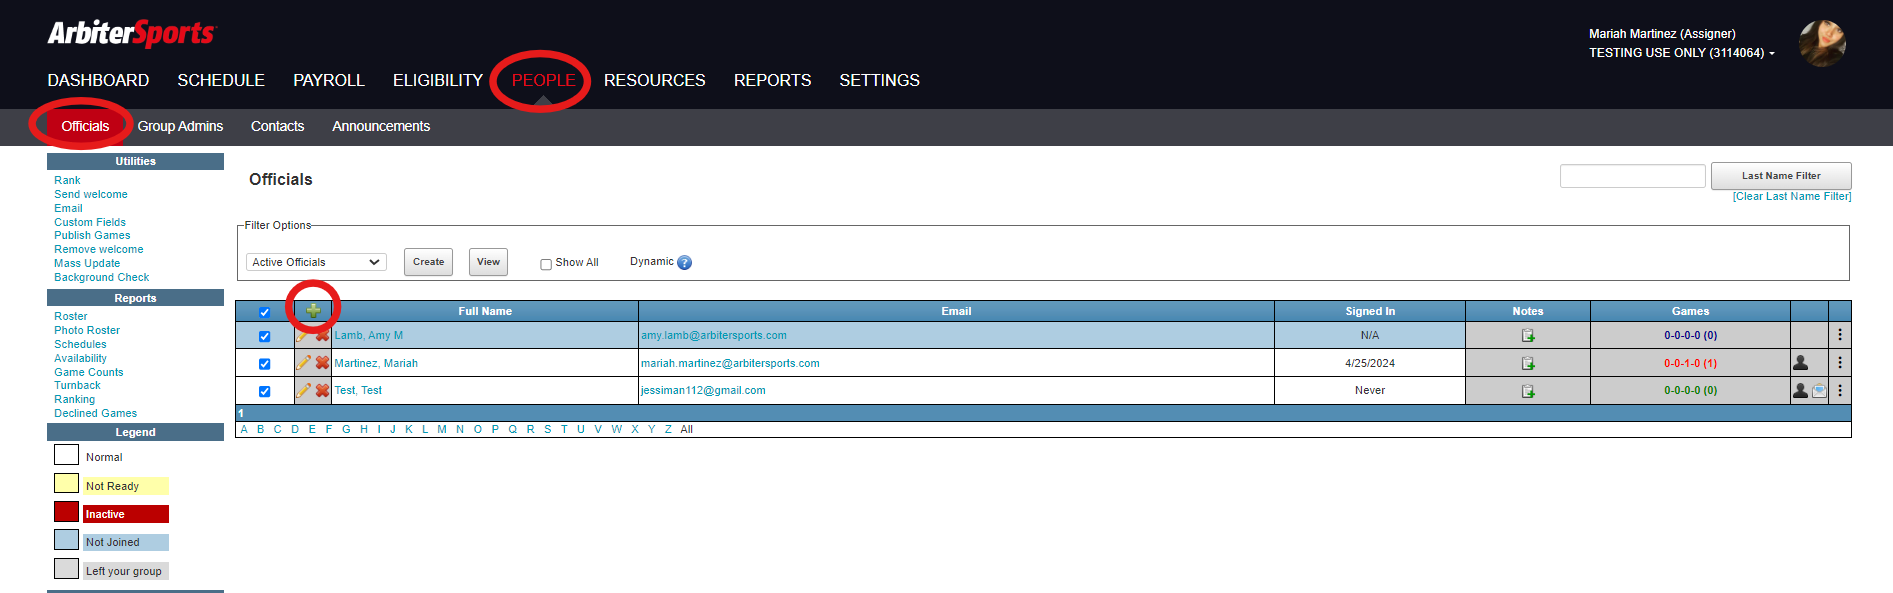Viewport: 1893px width, 593px height.
Task: Click the Create filter button
Action: click(x=429, y=262)
